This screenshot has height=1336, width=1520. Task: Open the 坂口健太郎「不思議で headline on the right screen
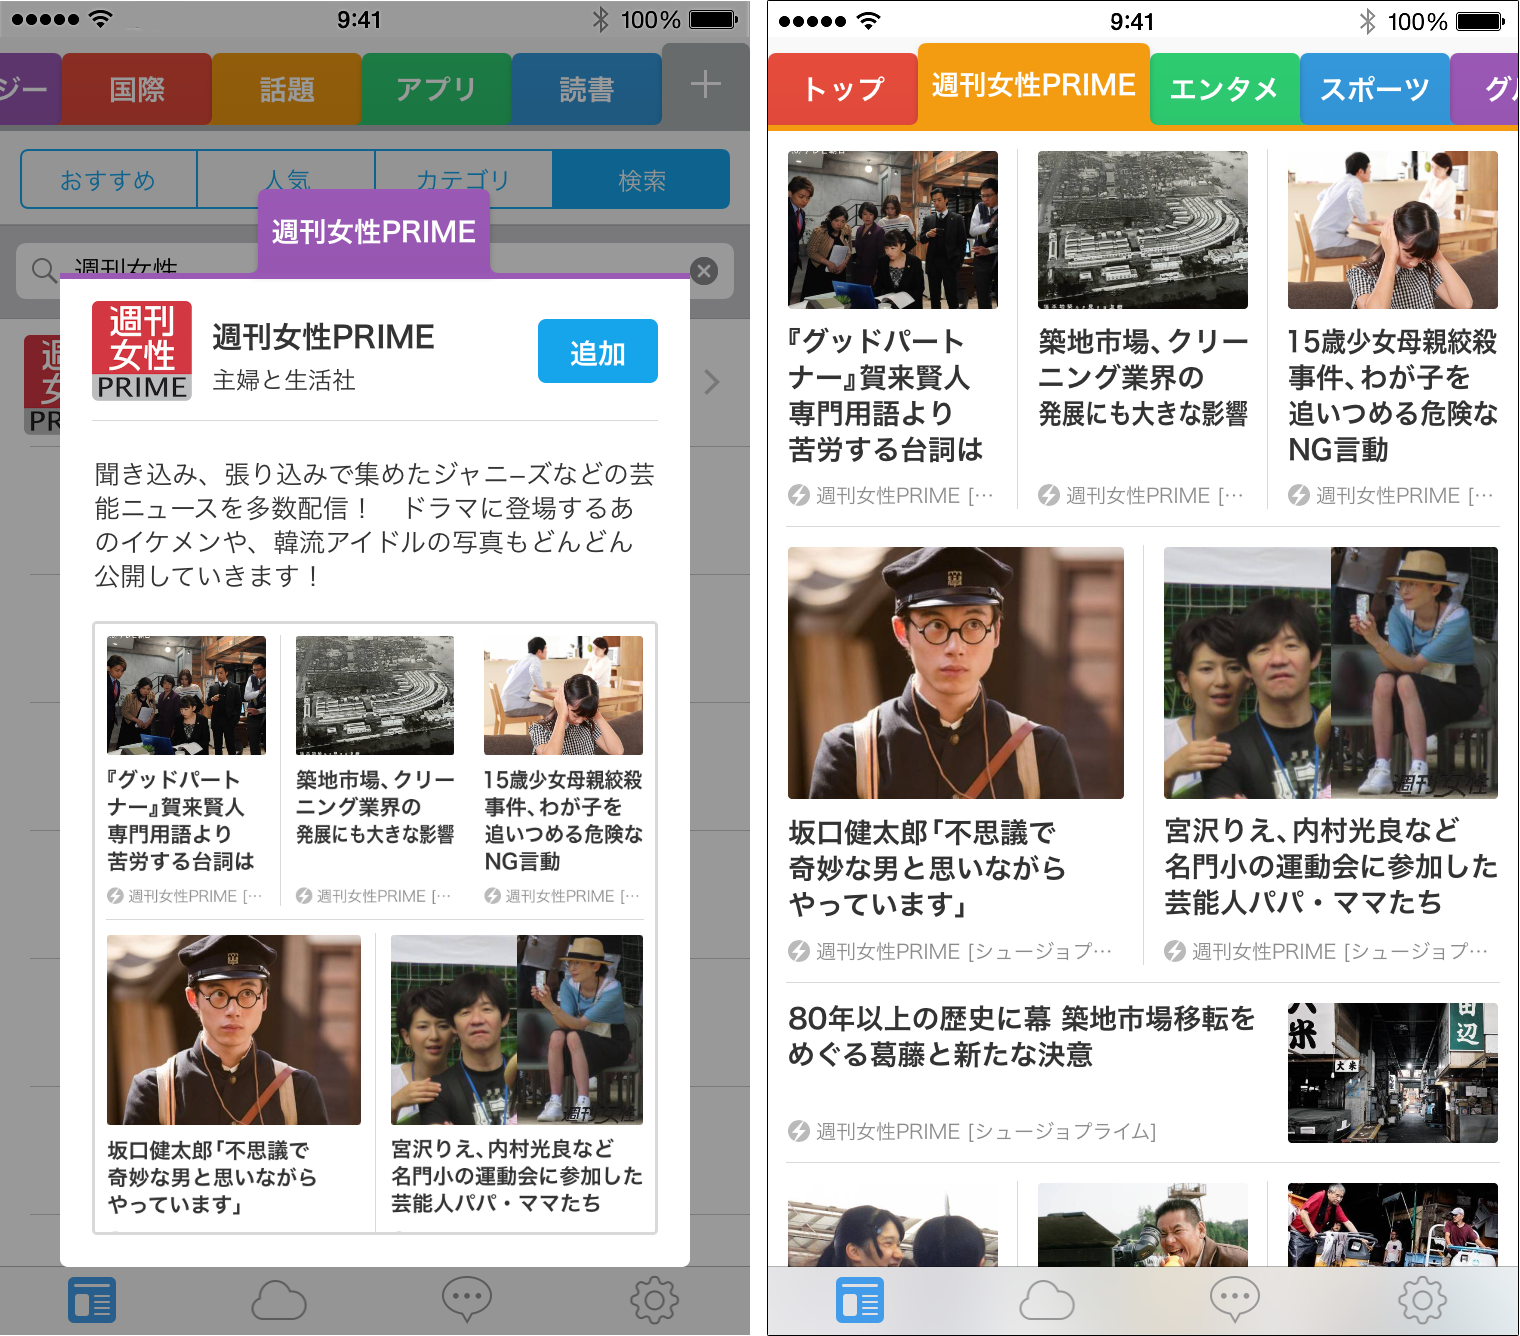point(926,868)
